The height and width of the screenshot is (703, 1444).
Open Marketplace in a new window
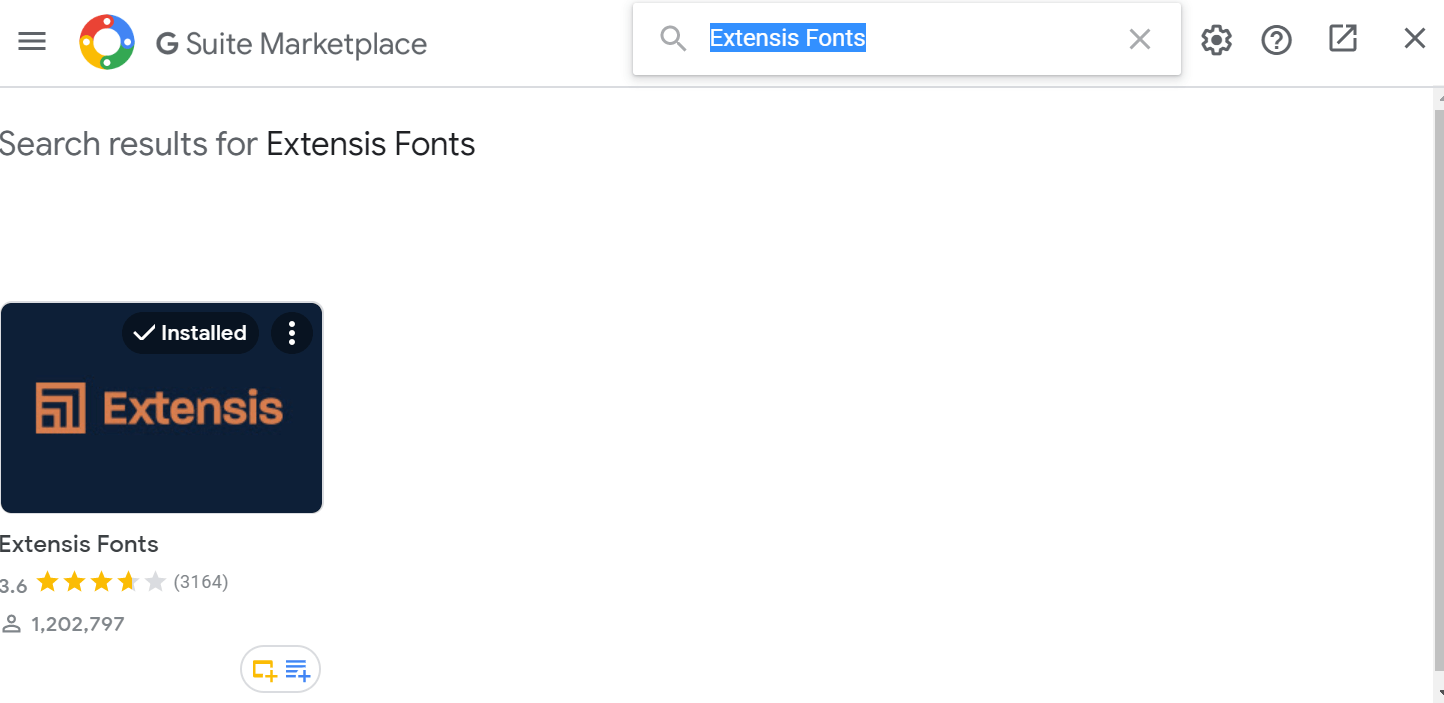[1342, 39]
